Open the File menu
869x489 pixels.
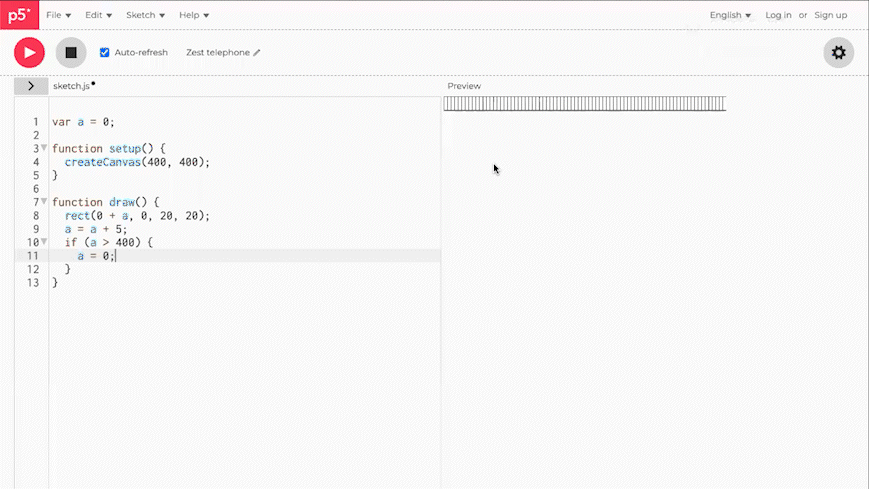(58, 15)
